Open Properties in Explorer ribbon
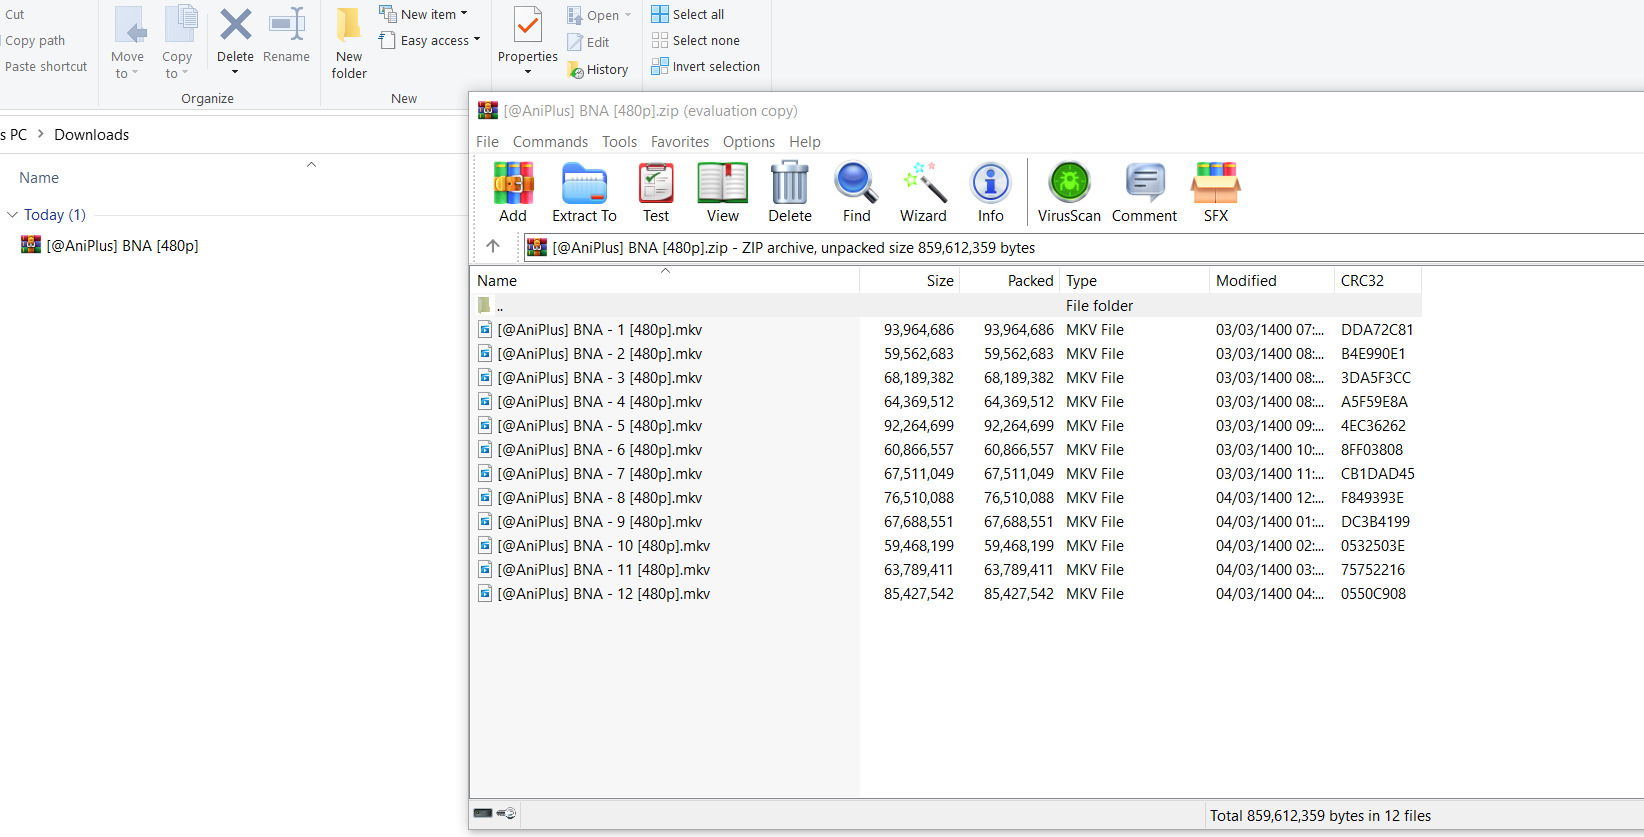The width and height of the screenshot is (1644, 837). (x=528, y=34)
